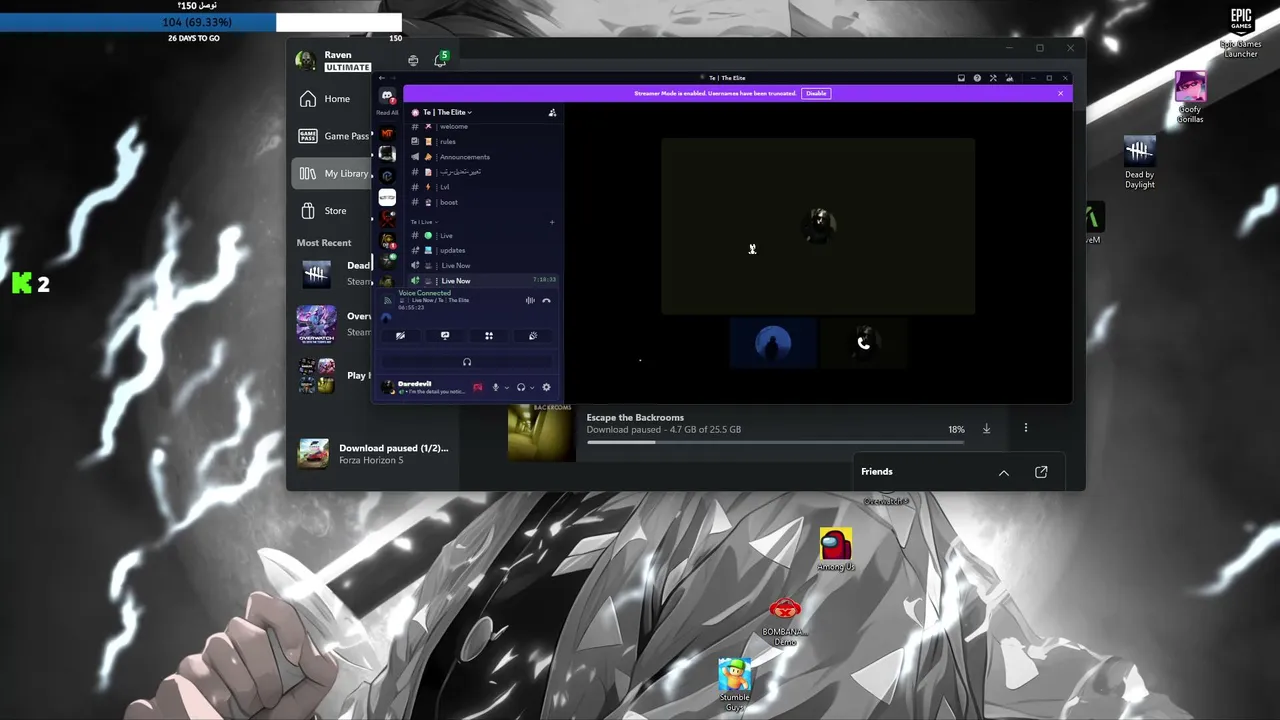
Task: Resume Escape the Backrooms download arrow
Action: tap(986, 429)
